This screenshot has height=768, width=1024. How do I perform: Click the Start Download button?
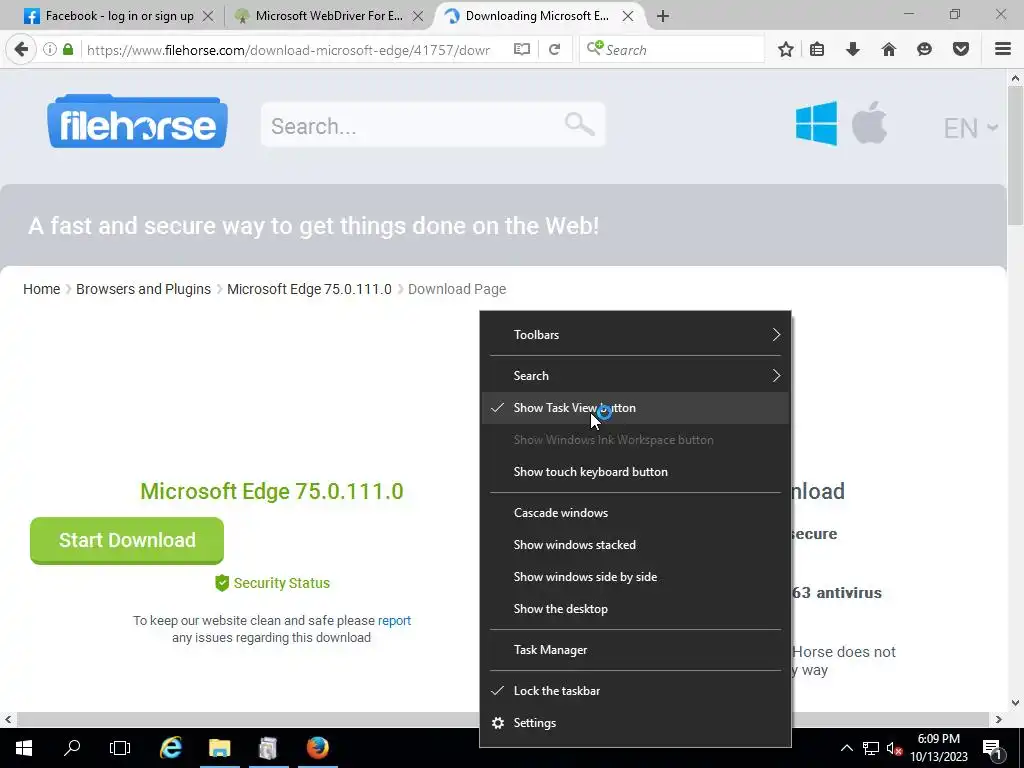point(127,540)
